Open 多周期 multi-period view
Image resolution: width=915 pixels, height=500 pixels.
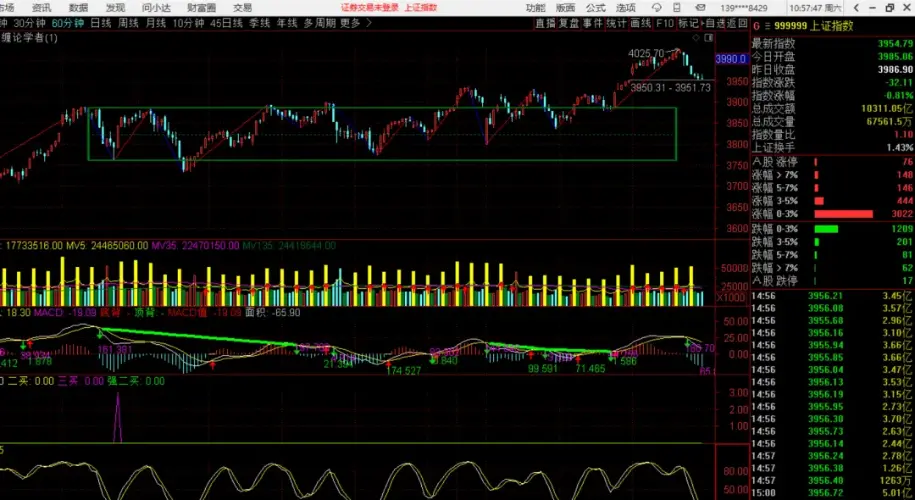click(319, 23)
